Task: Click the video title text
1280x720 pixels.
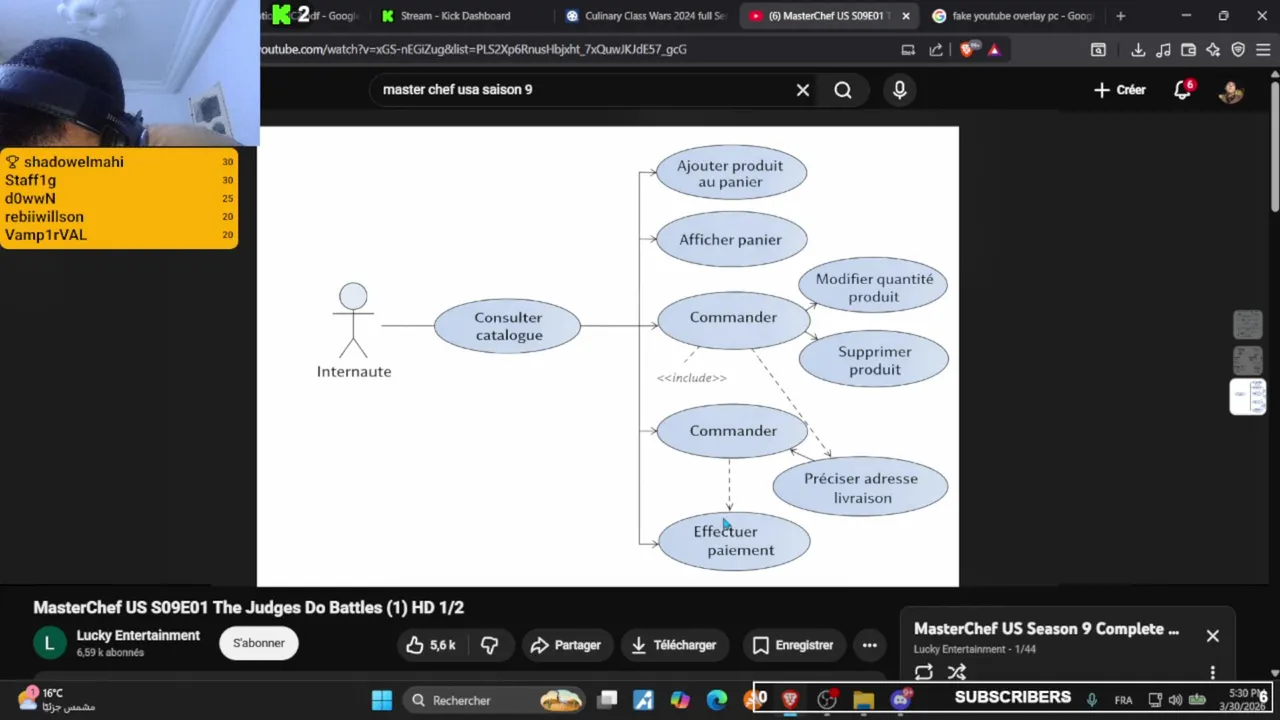Action: [x=248, y=607]
